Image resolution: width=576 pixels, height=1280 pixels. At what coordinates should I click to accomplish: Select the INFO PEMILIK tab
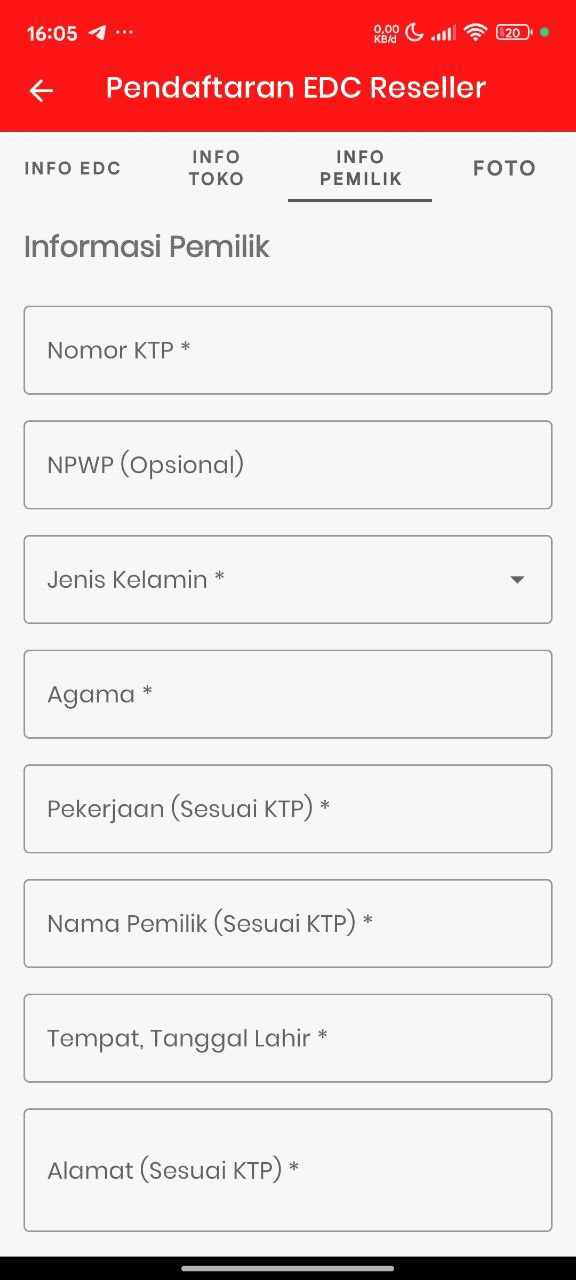360,168
